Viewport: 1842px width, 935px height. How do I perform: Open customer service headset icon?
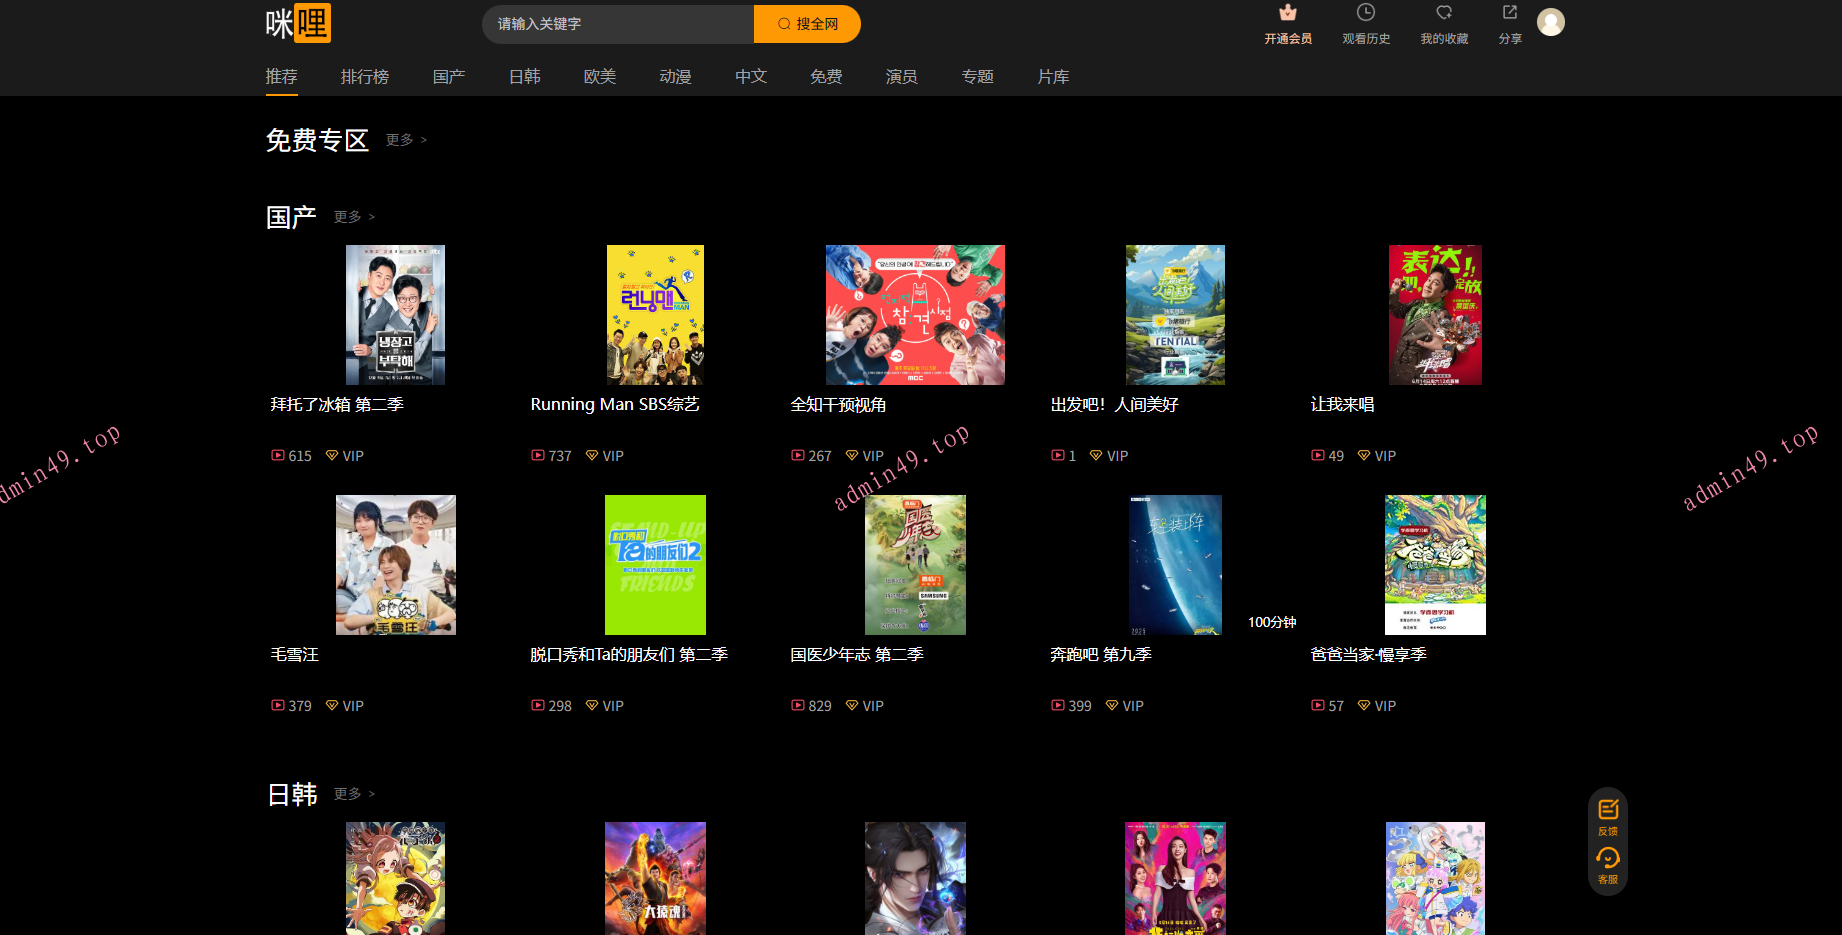(x=1607, y=858)
